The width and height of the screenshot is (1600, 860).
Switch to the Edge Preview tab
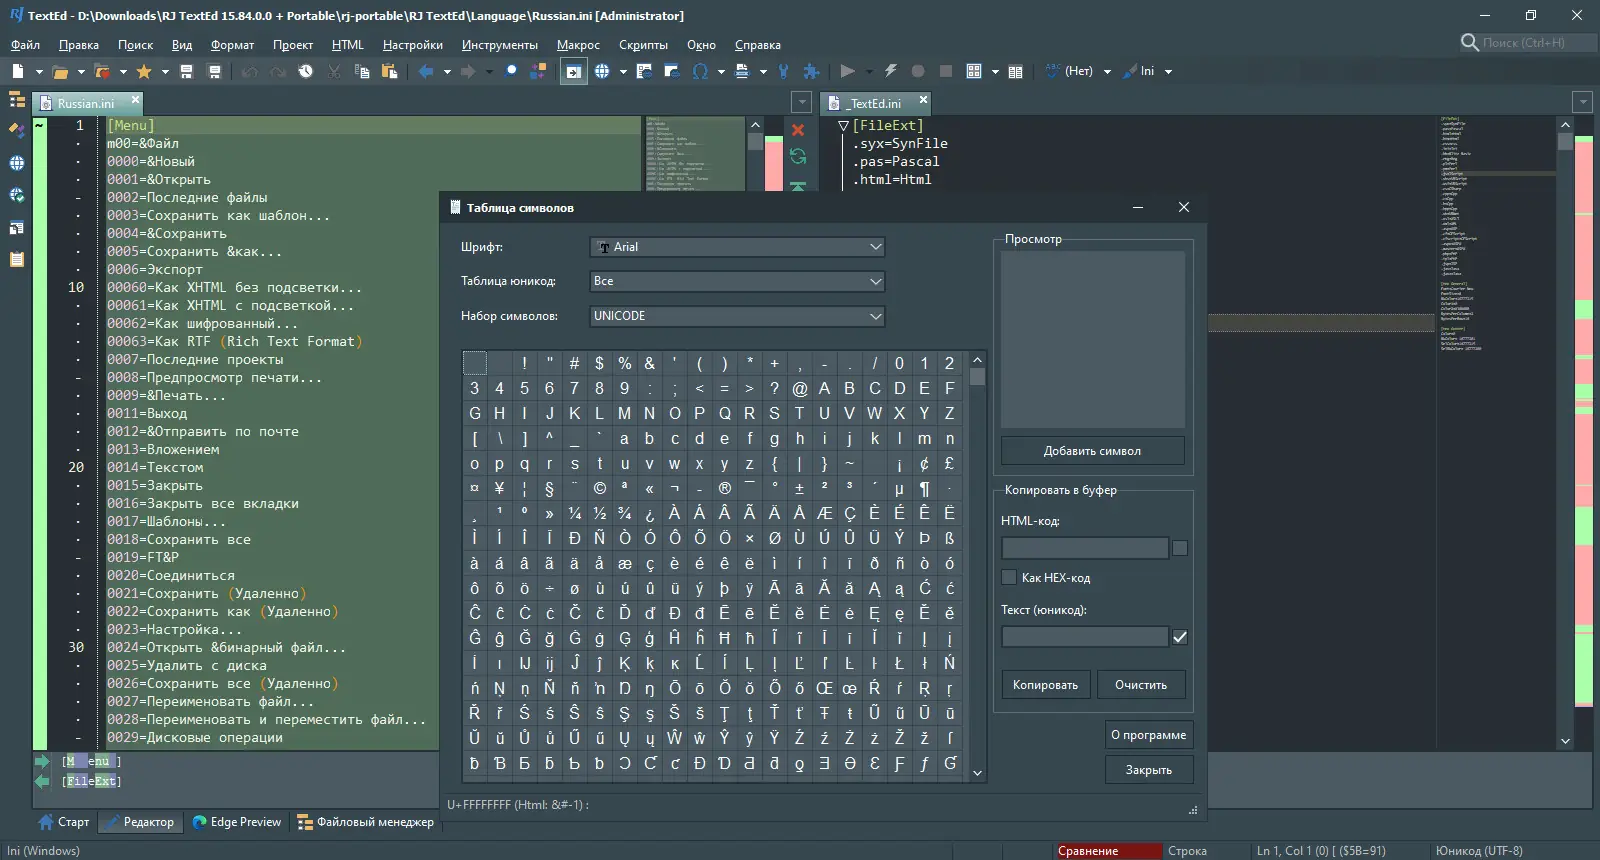(236, 822)
